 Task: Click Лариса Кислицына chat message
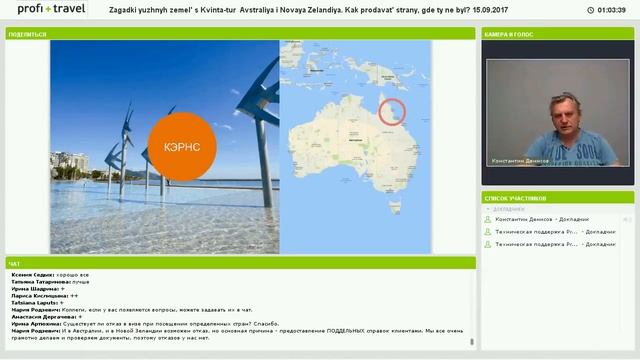[45, 296]
